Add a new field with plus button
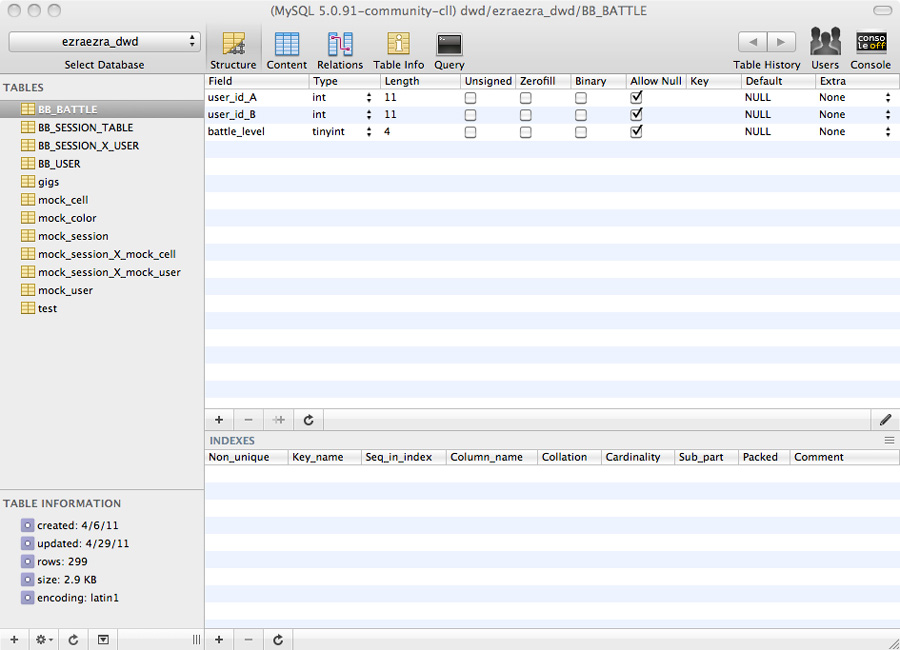900x650 pixels. click(219, 420)
